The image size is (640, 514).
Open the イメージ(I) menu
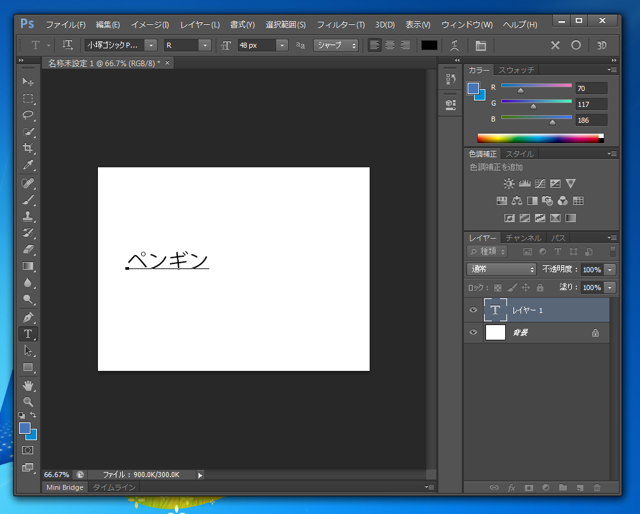(x=150, y=25)
